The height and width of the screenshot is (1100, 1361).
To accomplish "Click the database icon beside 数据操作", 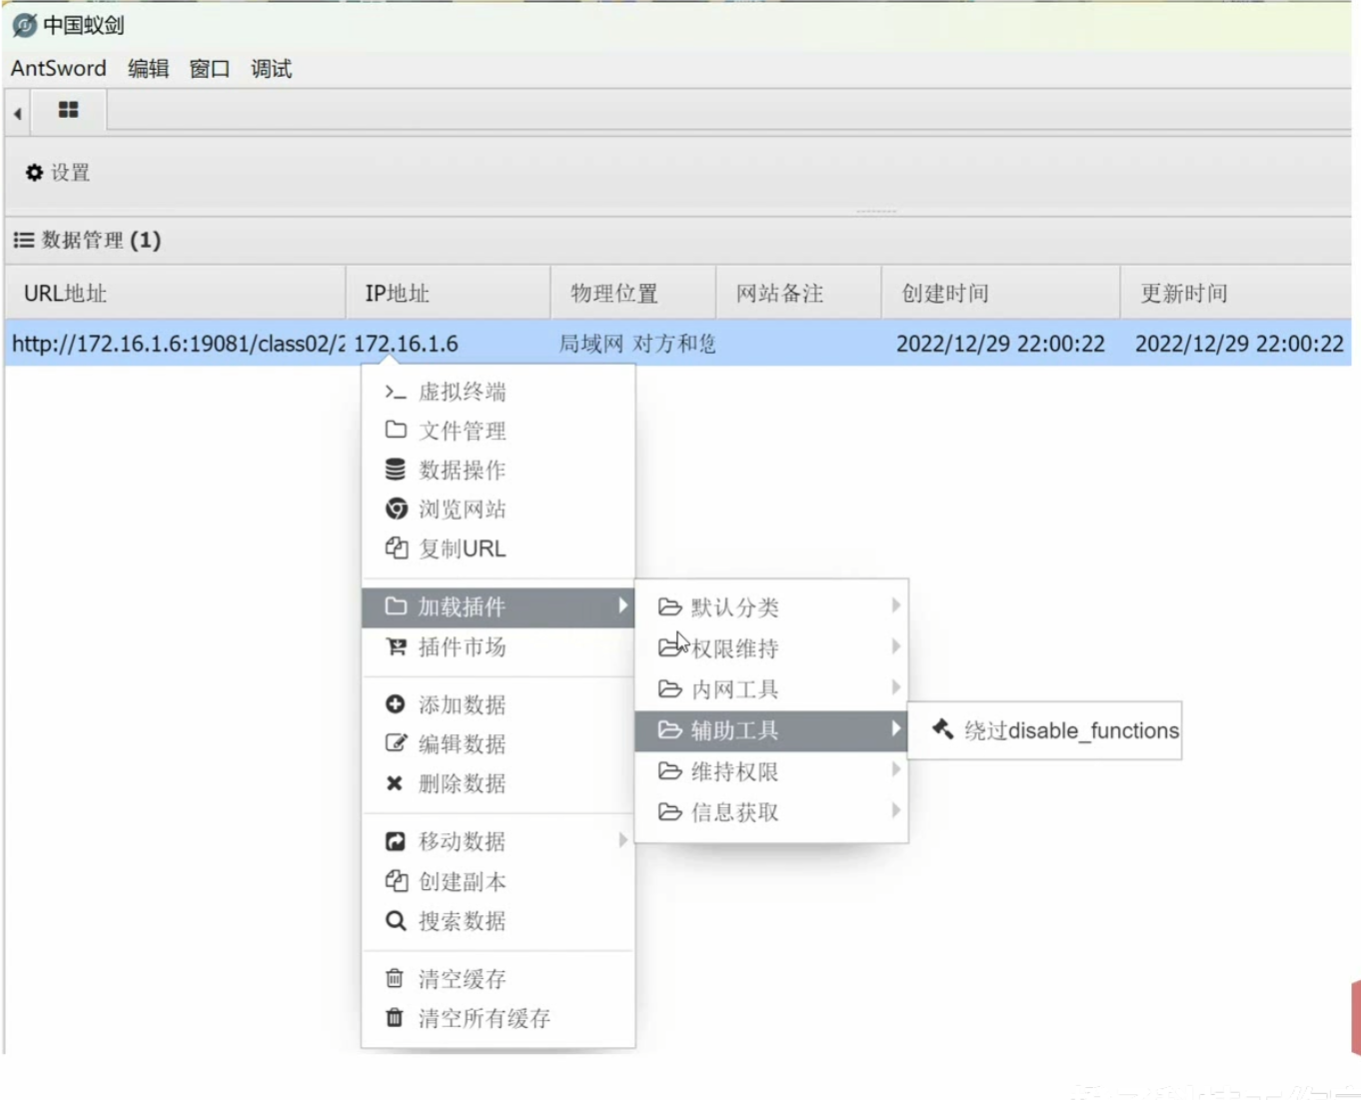I will 395,470.
